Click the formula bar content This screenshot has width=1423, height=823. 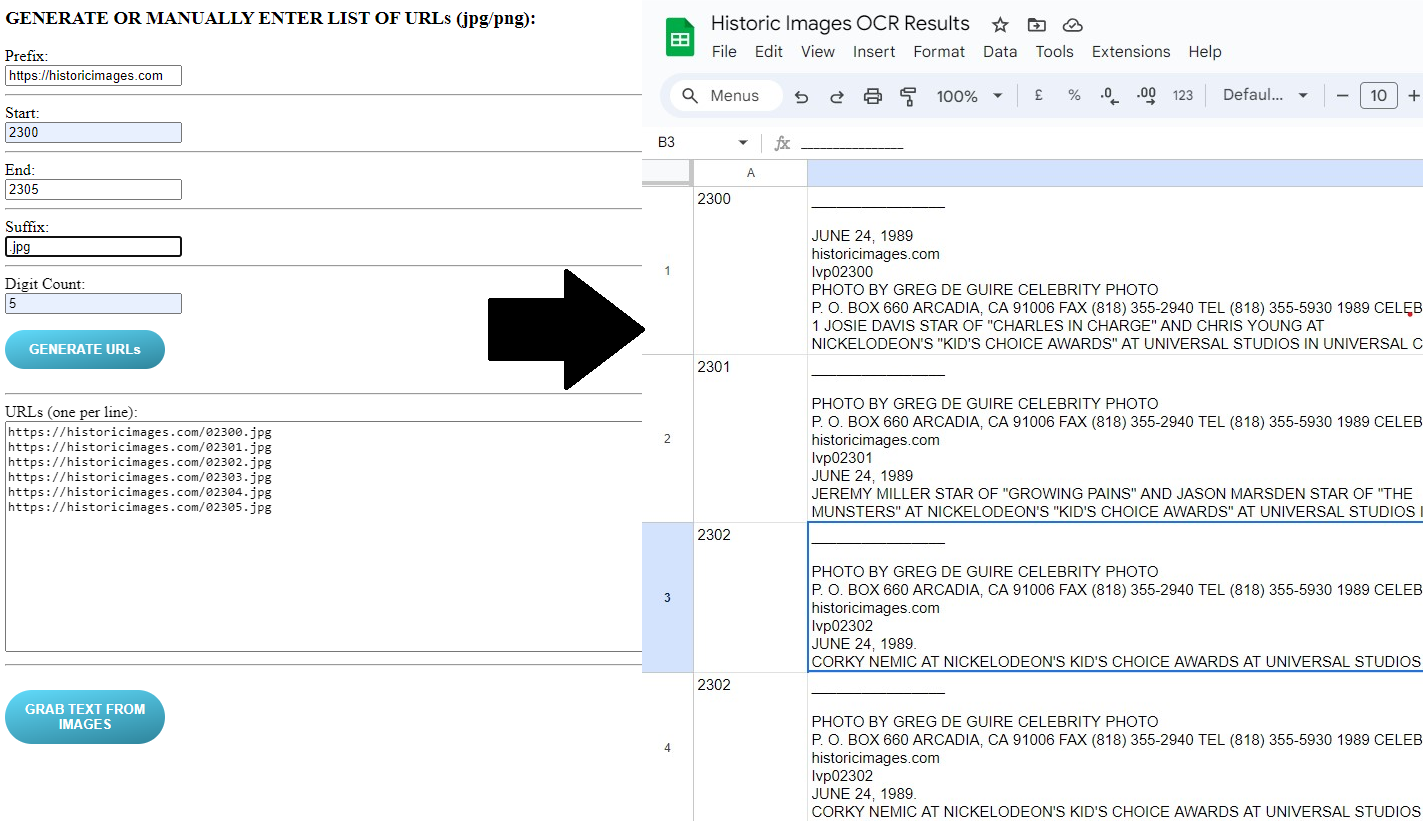pyautogui.click(x=852, y=144)
